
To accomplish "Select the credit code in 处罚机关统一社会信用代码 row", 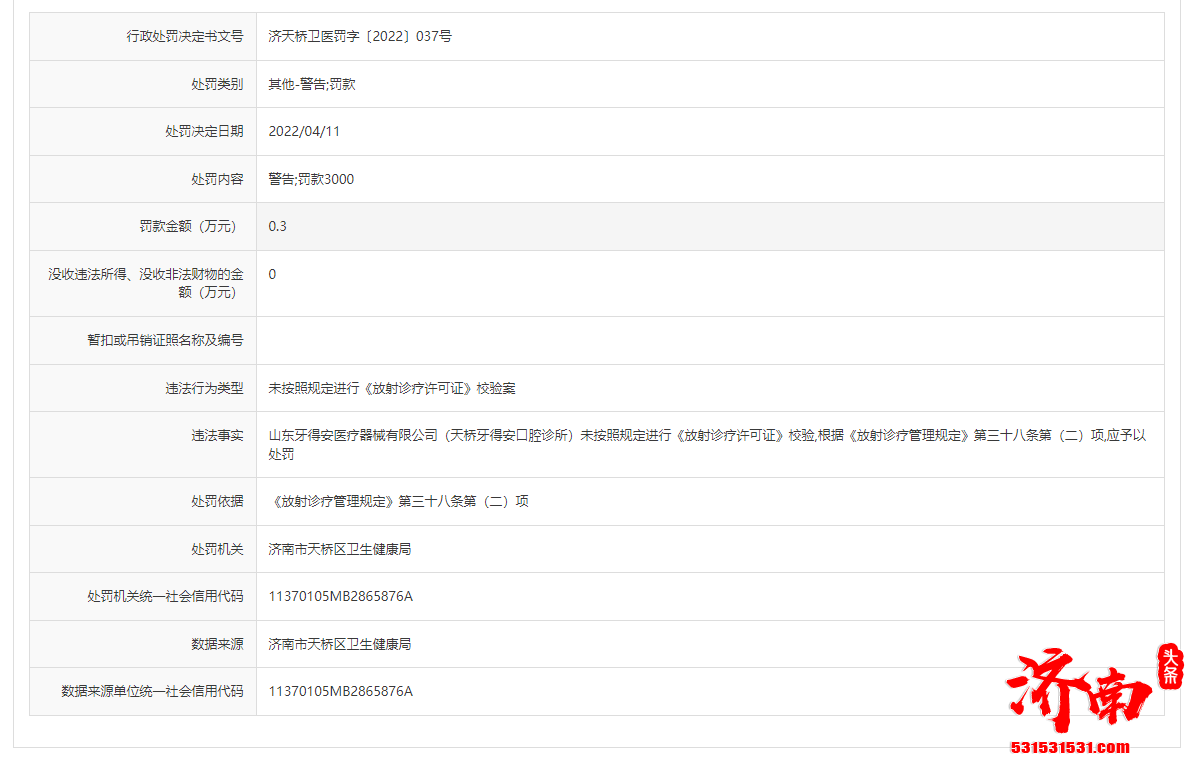I will [x=340, y=596].
